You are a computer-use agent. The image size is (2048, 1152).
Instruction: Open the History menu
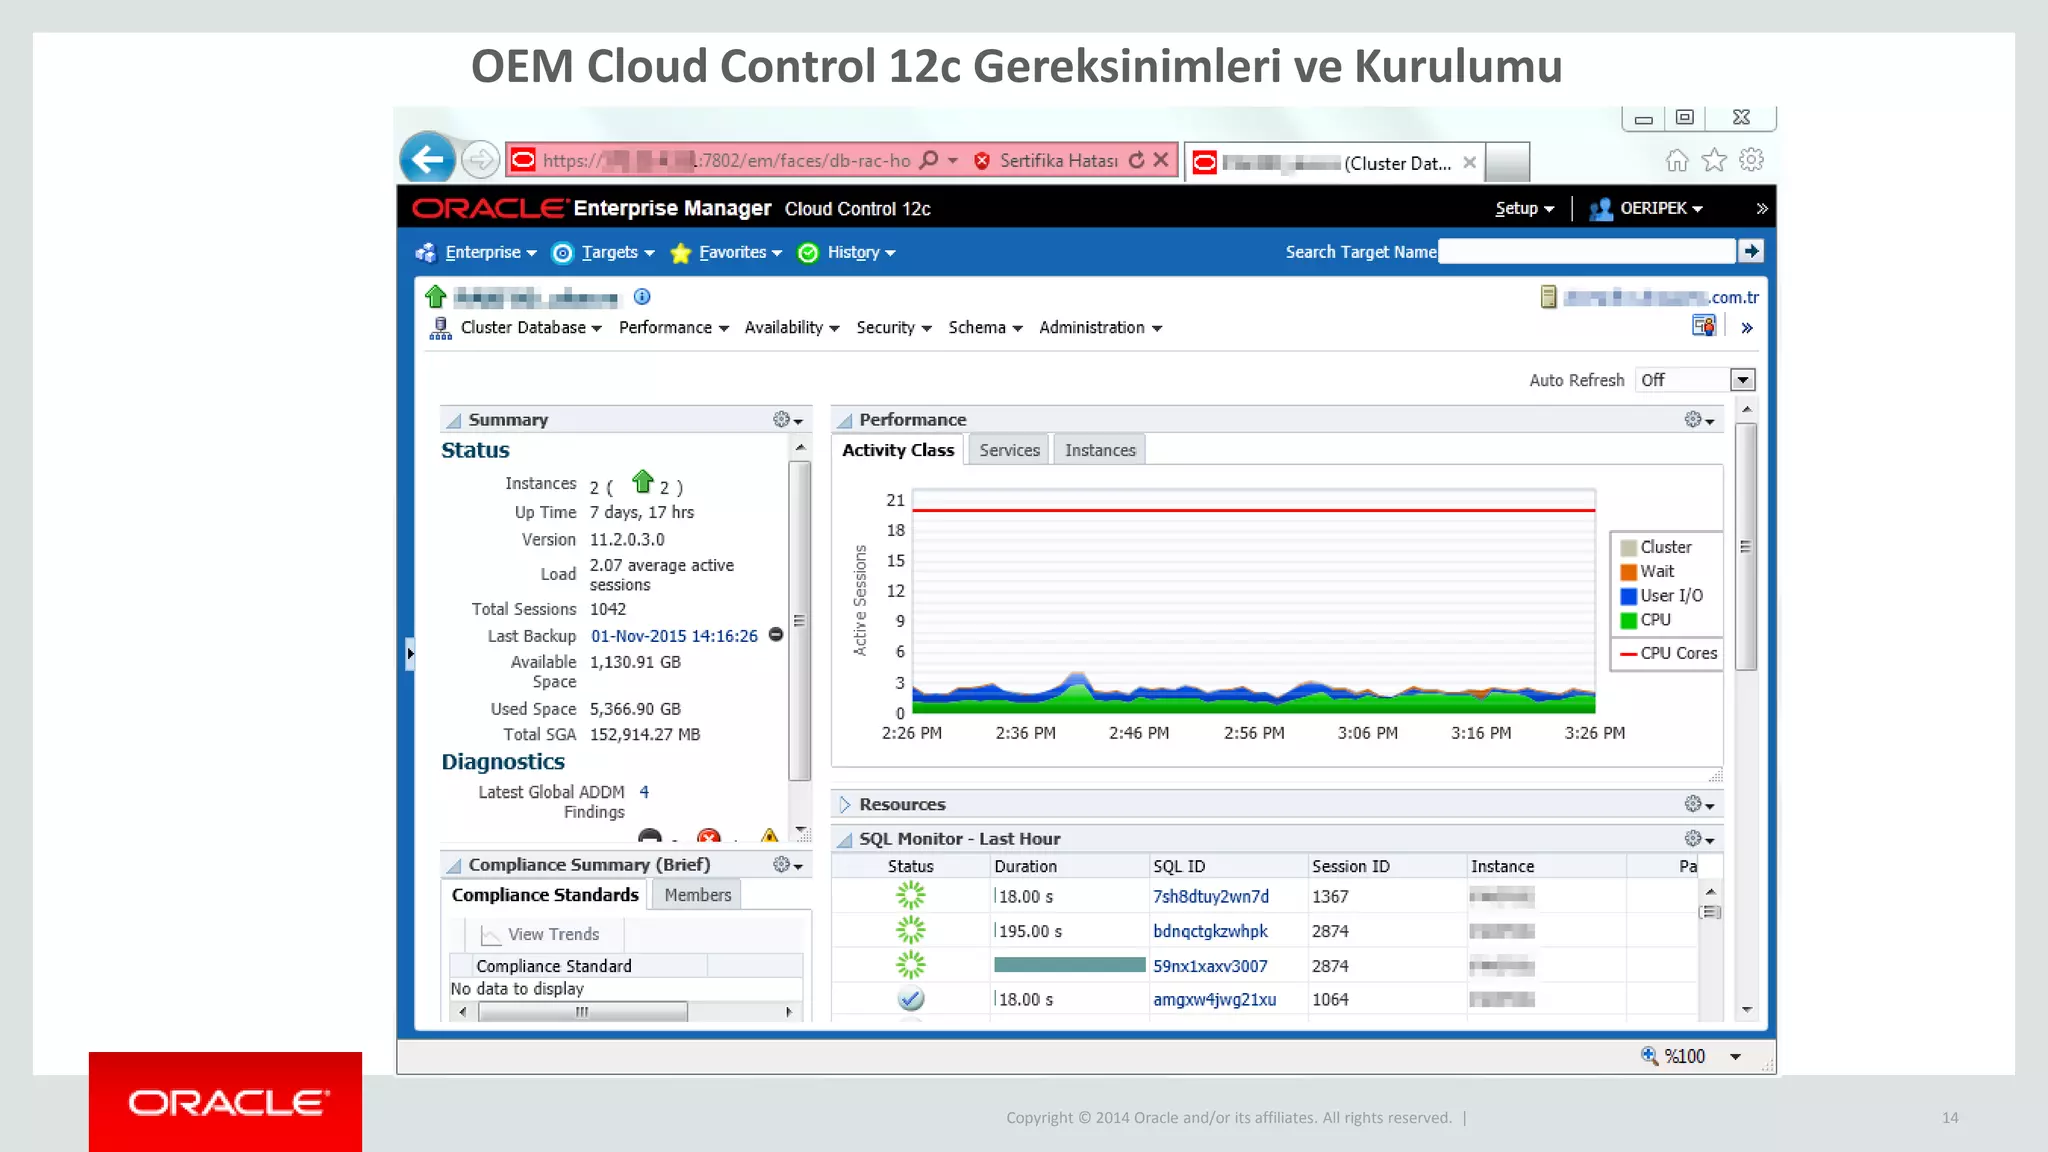(846, 252)
